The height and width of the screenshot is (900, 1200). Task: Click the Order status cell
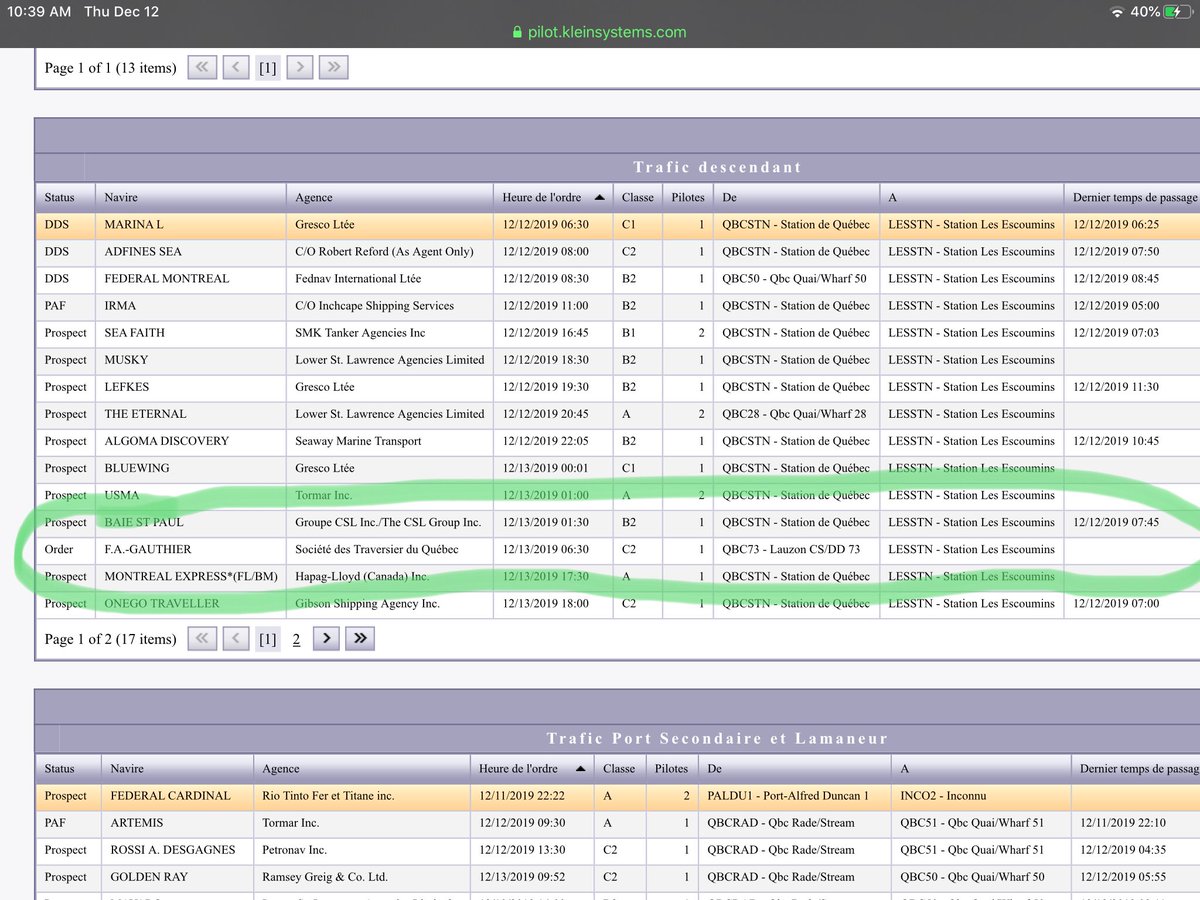point(65,549)
